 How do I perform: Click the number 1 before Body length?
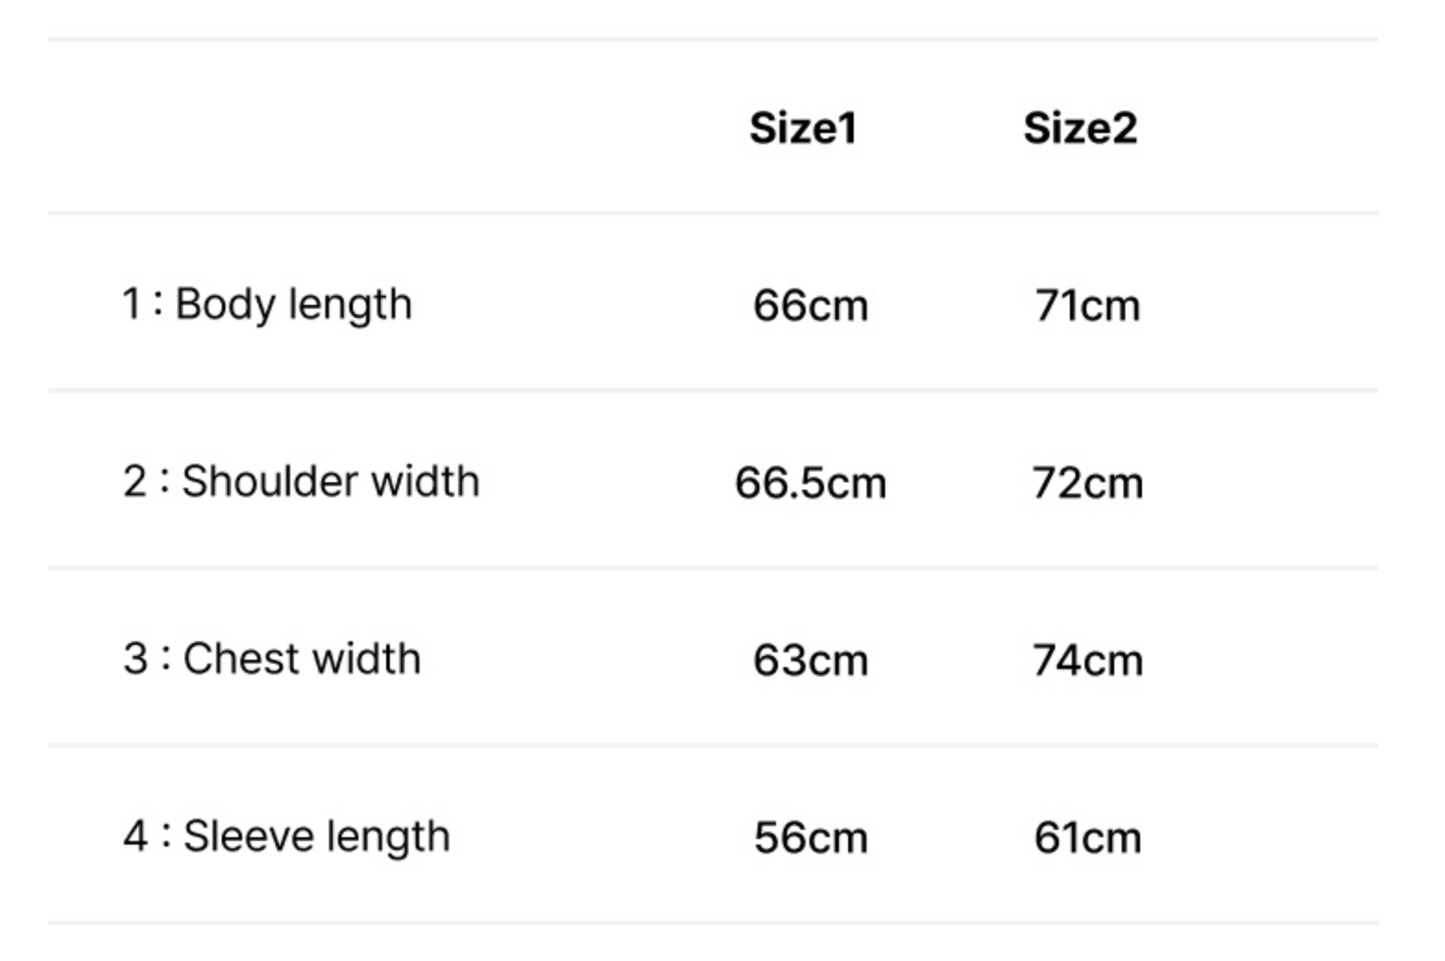[x=131, y=304]
